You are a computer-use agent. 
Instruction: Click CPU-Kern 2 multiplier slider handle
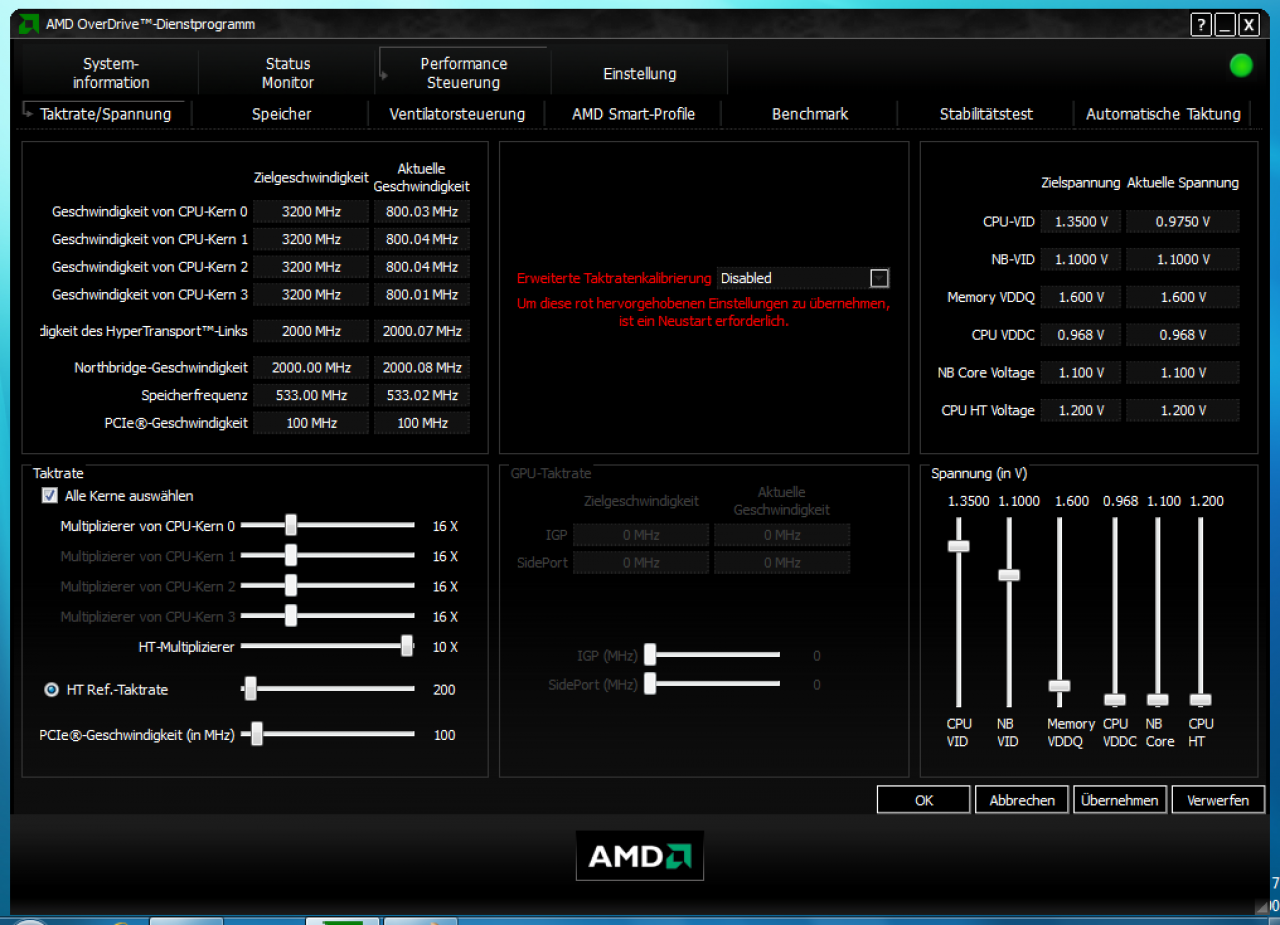coord(291,586)
